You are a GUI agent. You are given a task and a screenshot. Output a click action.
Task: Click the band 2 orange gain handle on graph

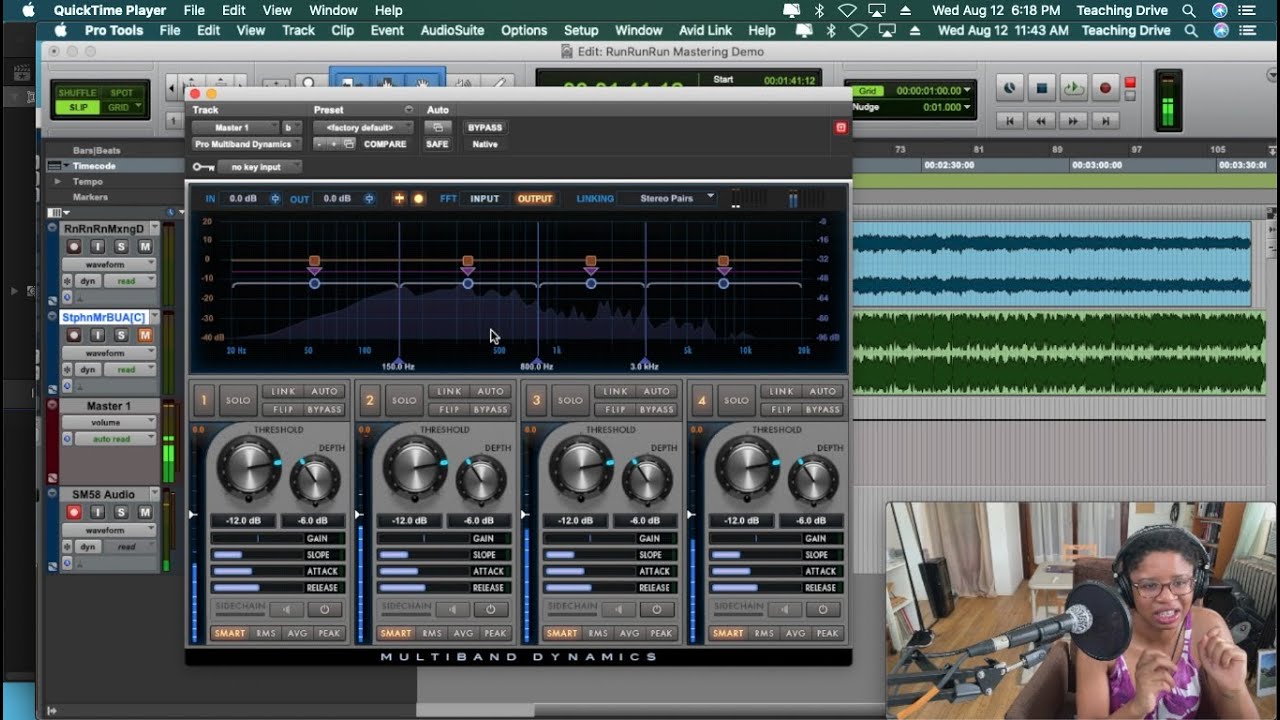tap(467, 261)
